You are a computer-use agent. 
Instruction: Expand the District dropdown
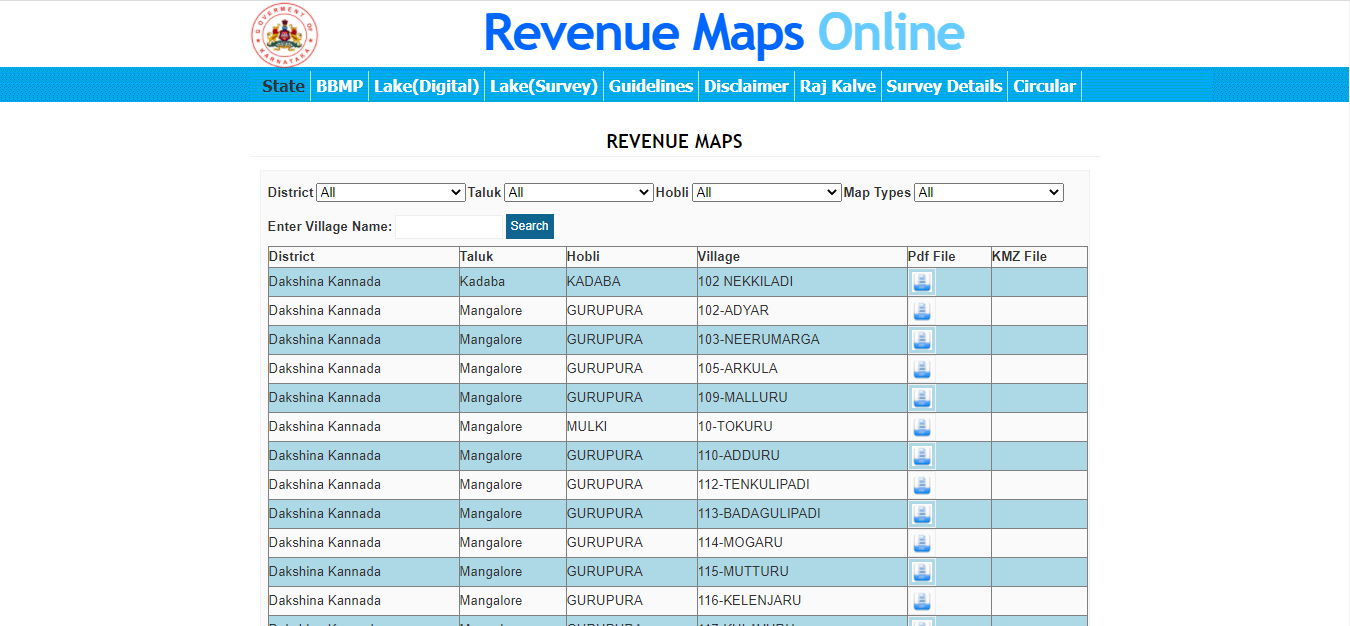coord(390,192)
